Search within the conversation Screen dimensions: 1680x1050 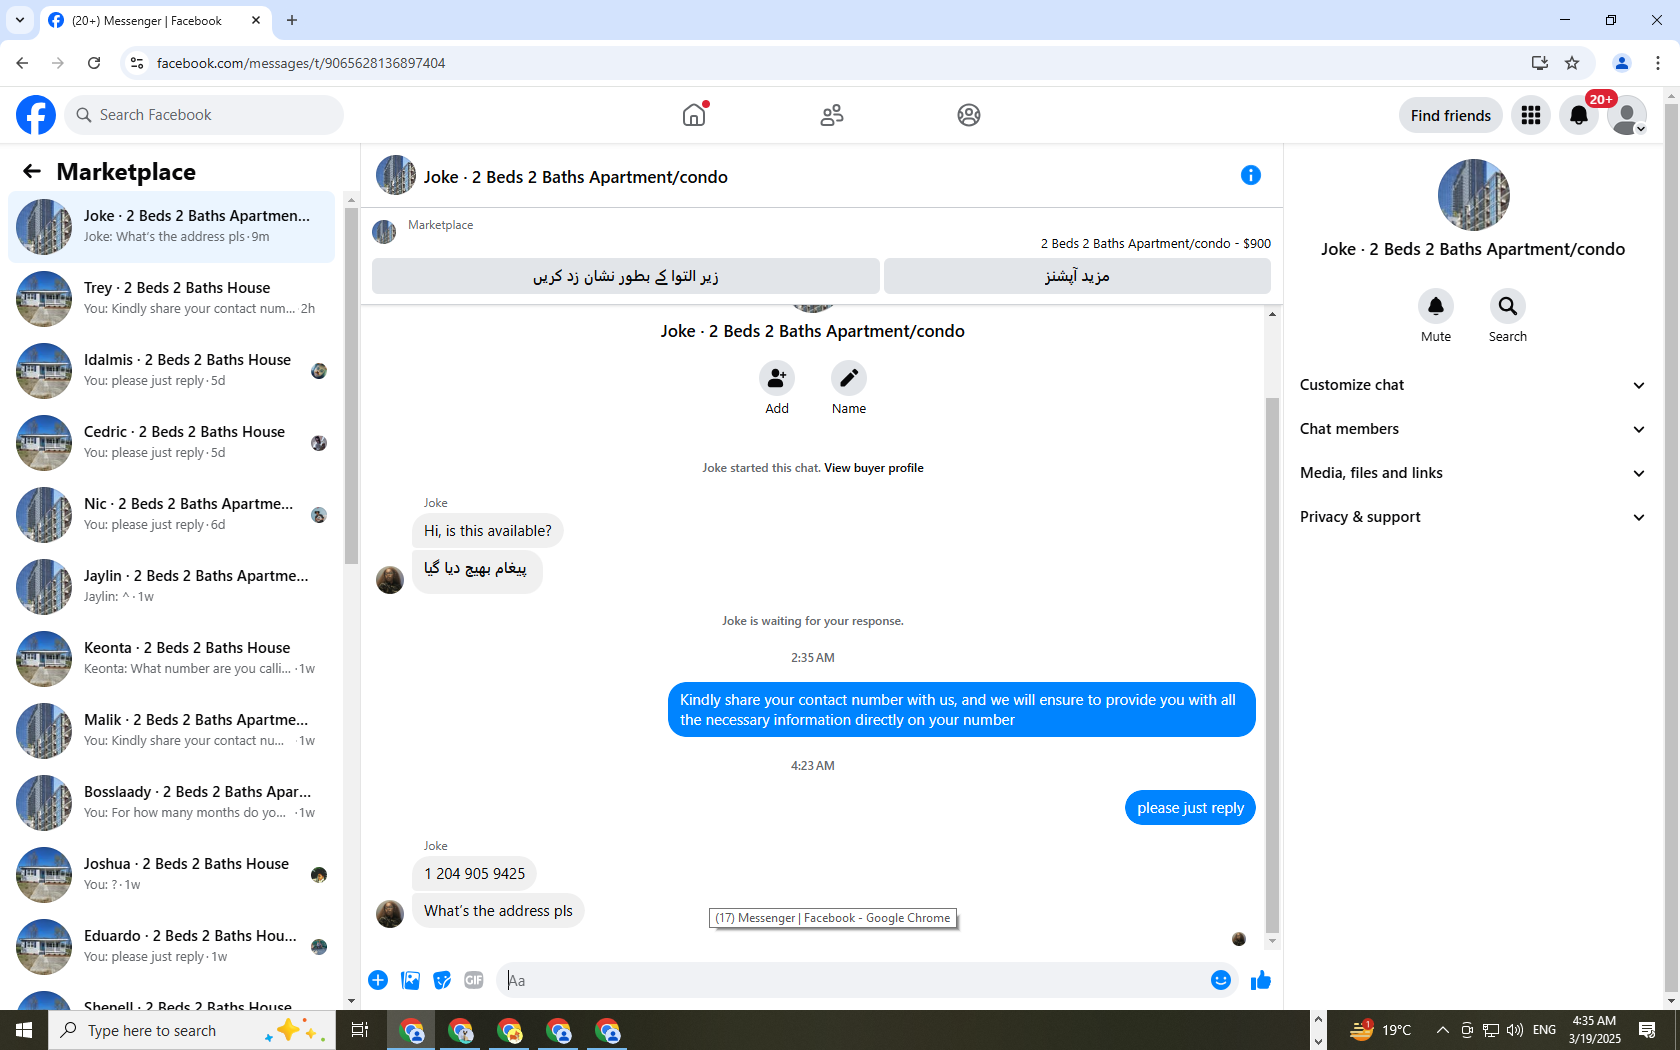click(1508, 306)
